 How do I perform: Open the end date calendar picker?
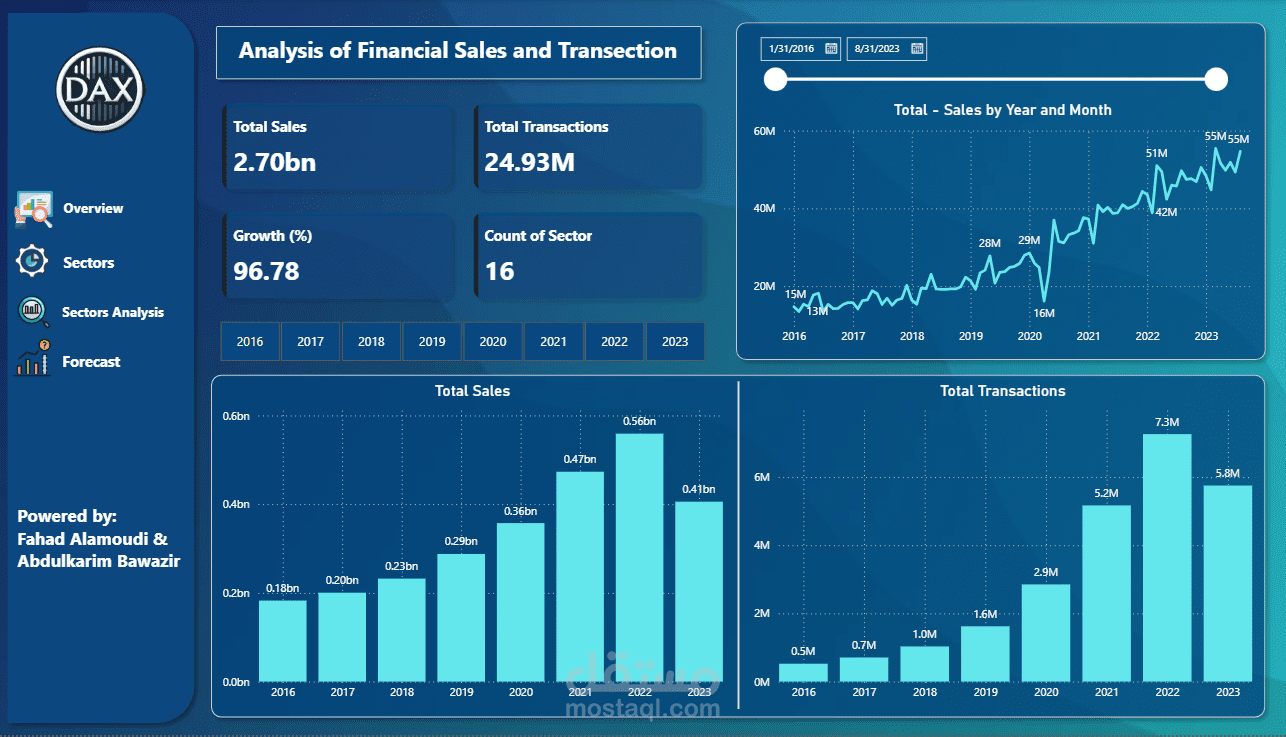(918, 49)
